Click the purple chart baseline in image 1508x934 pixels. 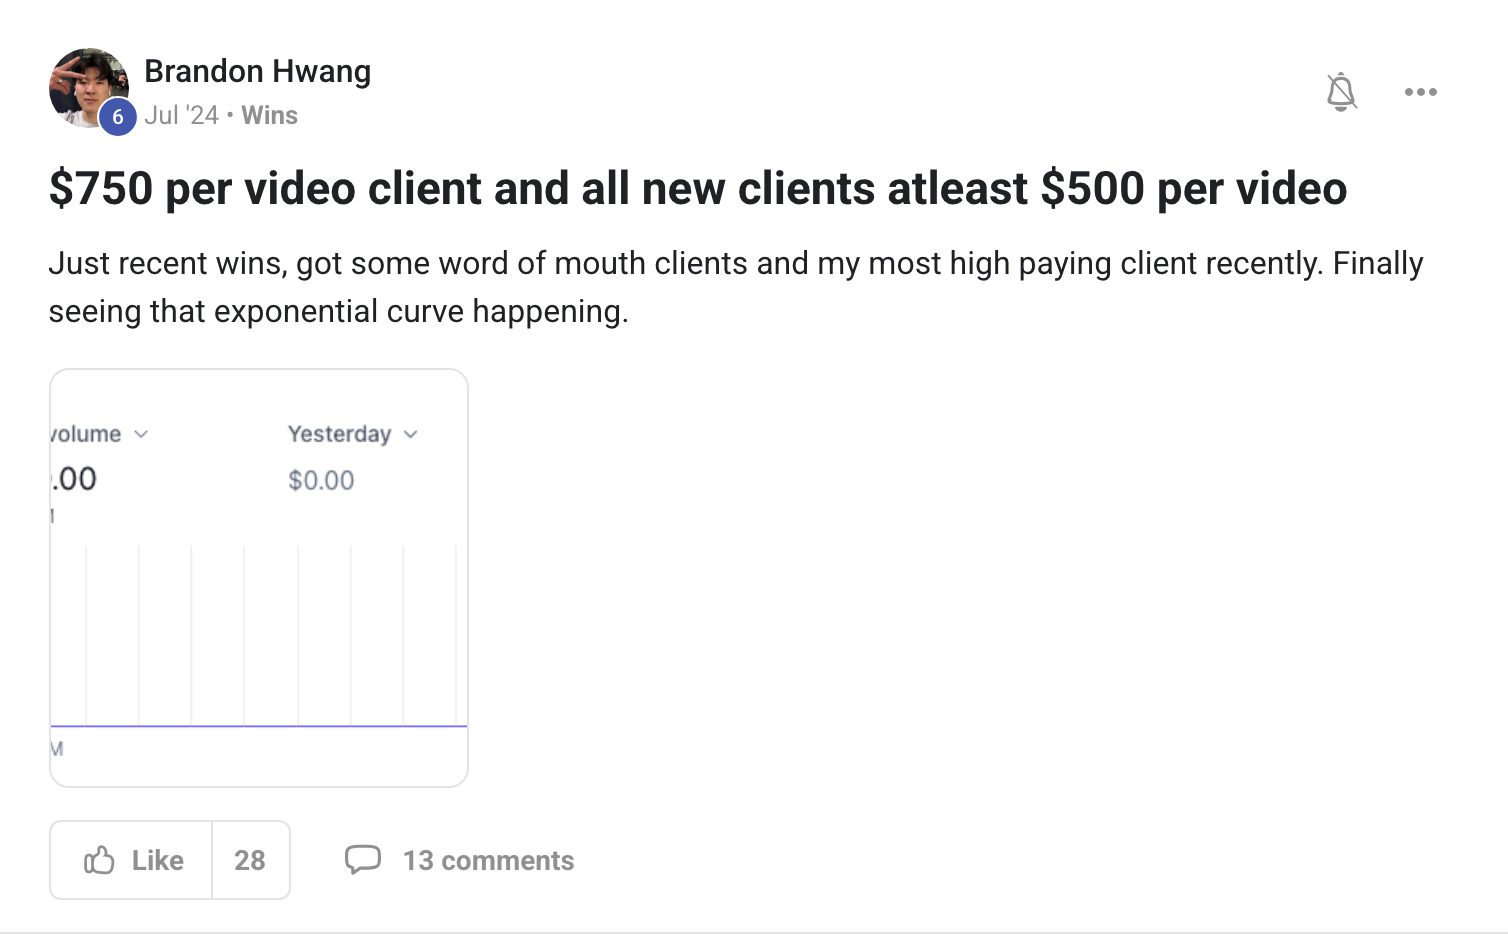coord(259,726)
